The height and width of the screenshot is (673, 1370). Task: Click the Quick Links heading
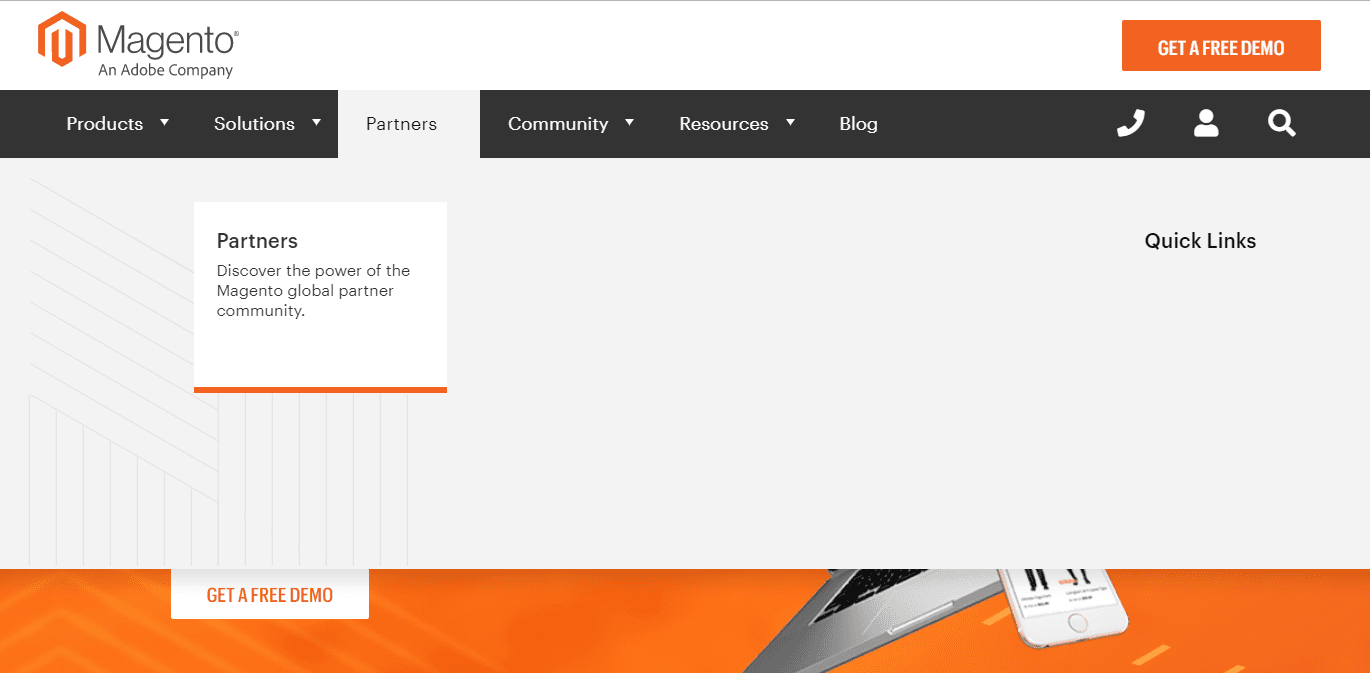click(x=1200, y=241)
